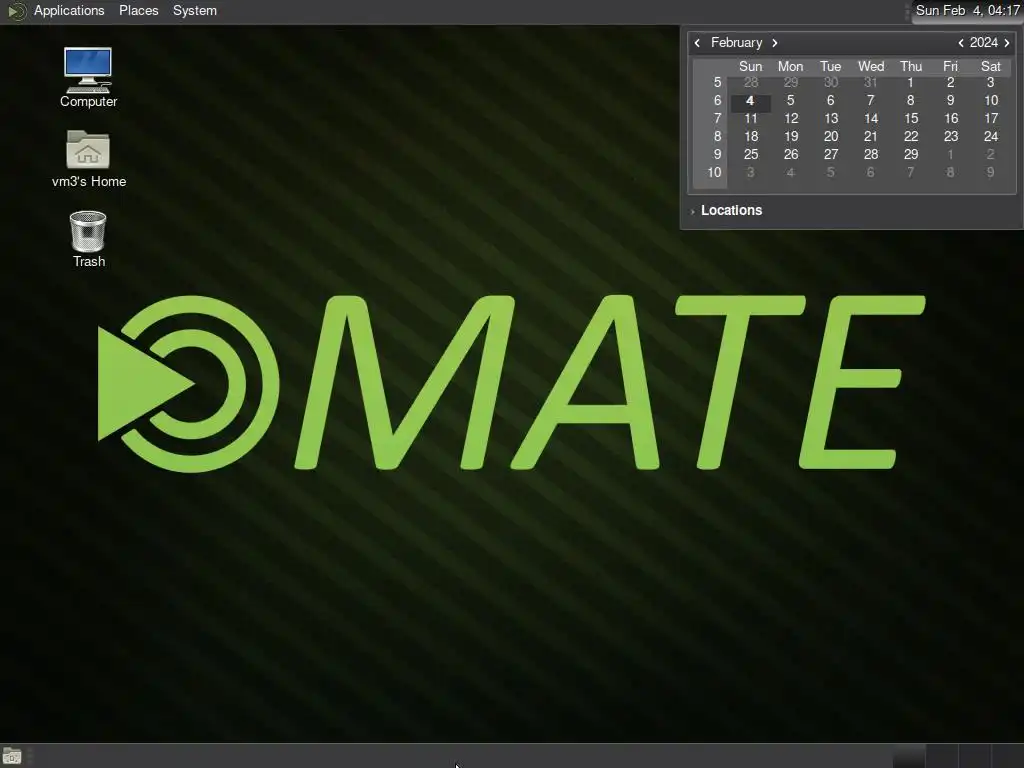Screen dimensions: 1024x768
Task: Select date 20 in the calendar
Action: point(831,136)
